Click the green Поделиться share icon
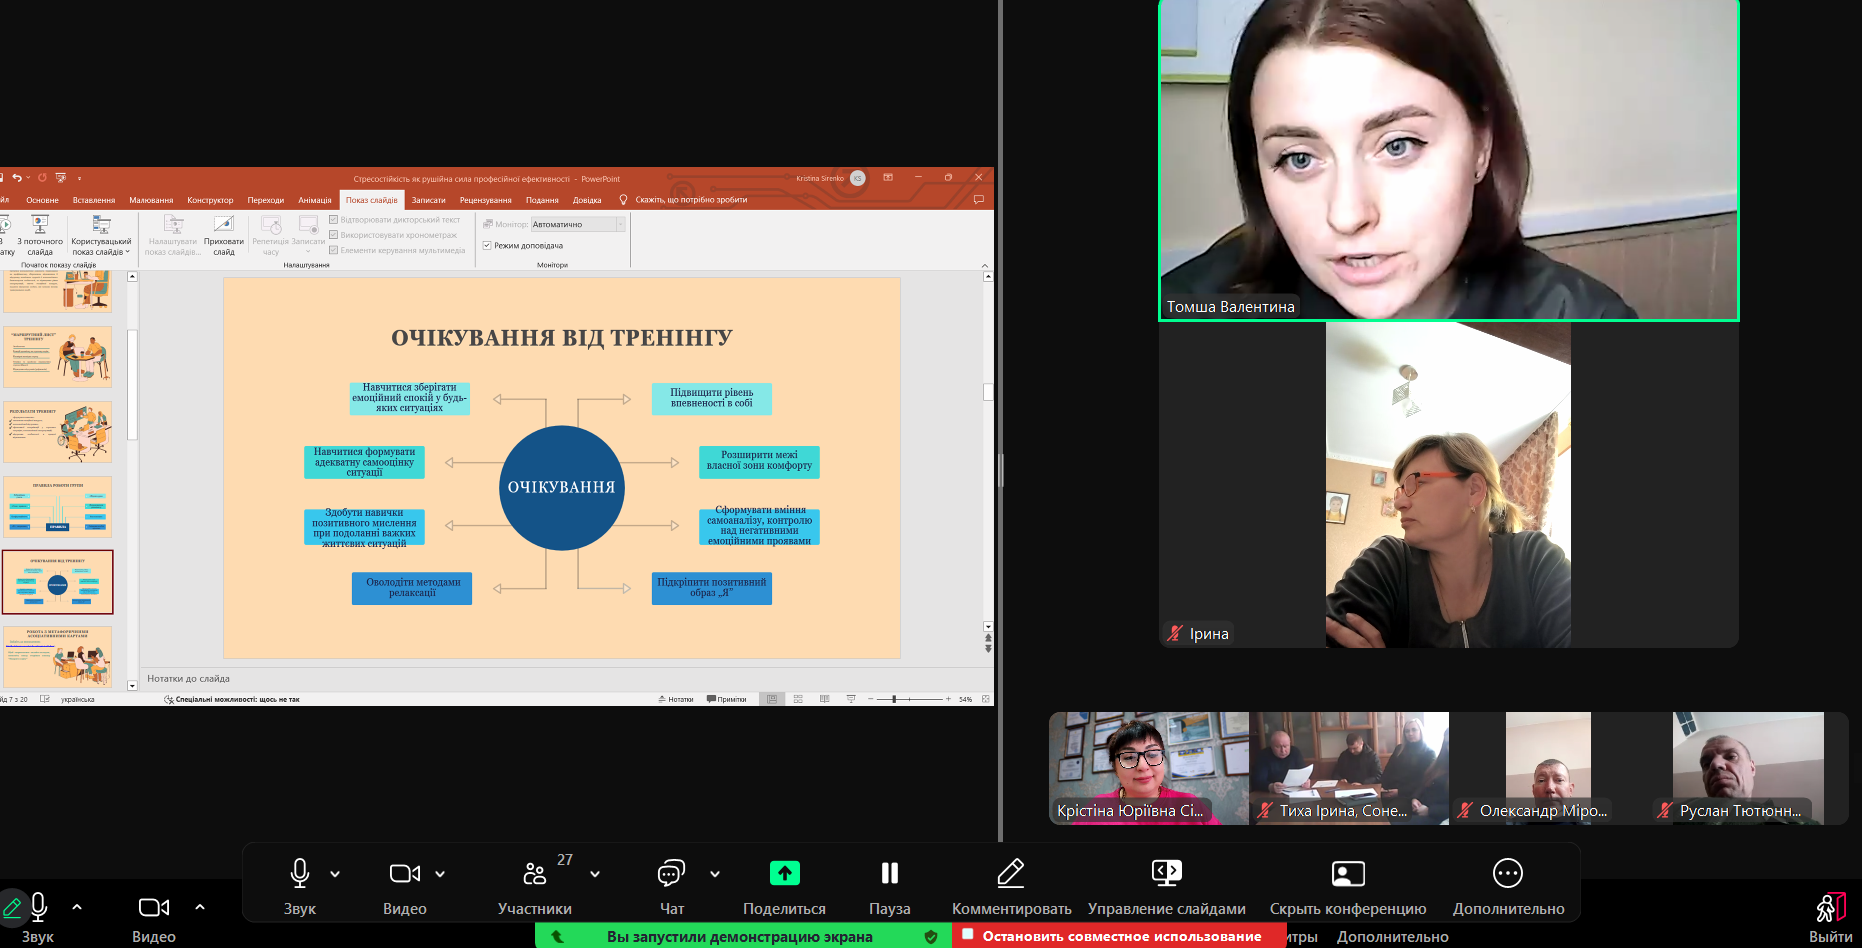 (784, 874)
